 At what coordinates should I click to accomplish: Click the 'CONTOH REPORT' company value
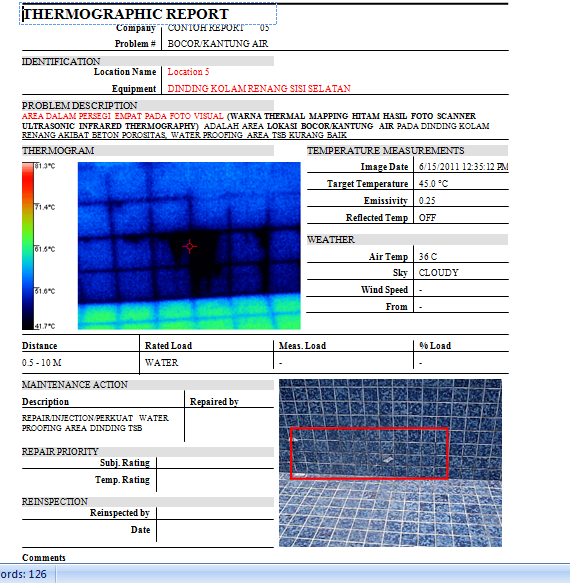point(206,28)
